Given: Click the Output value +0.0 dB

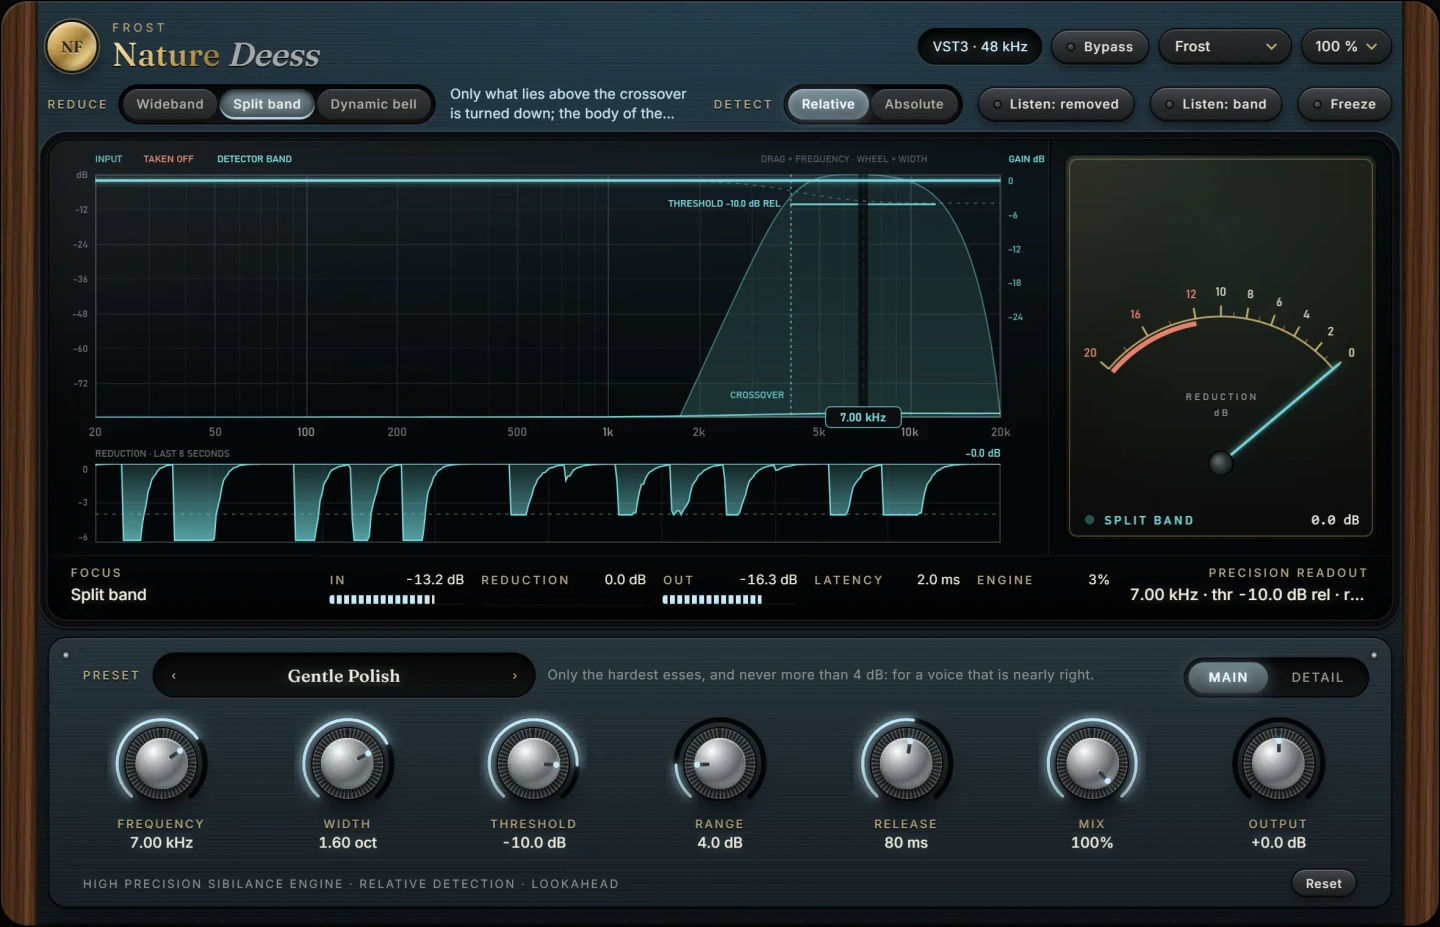Looking at the screenshot, I should tap(1278, 843).
